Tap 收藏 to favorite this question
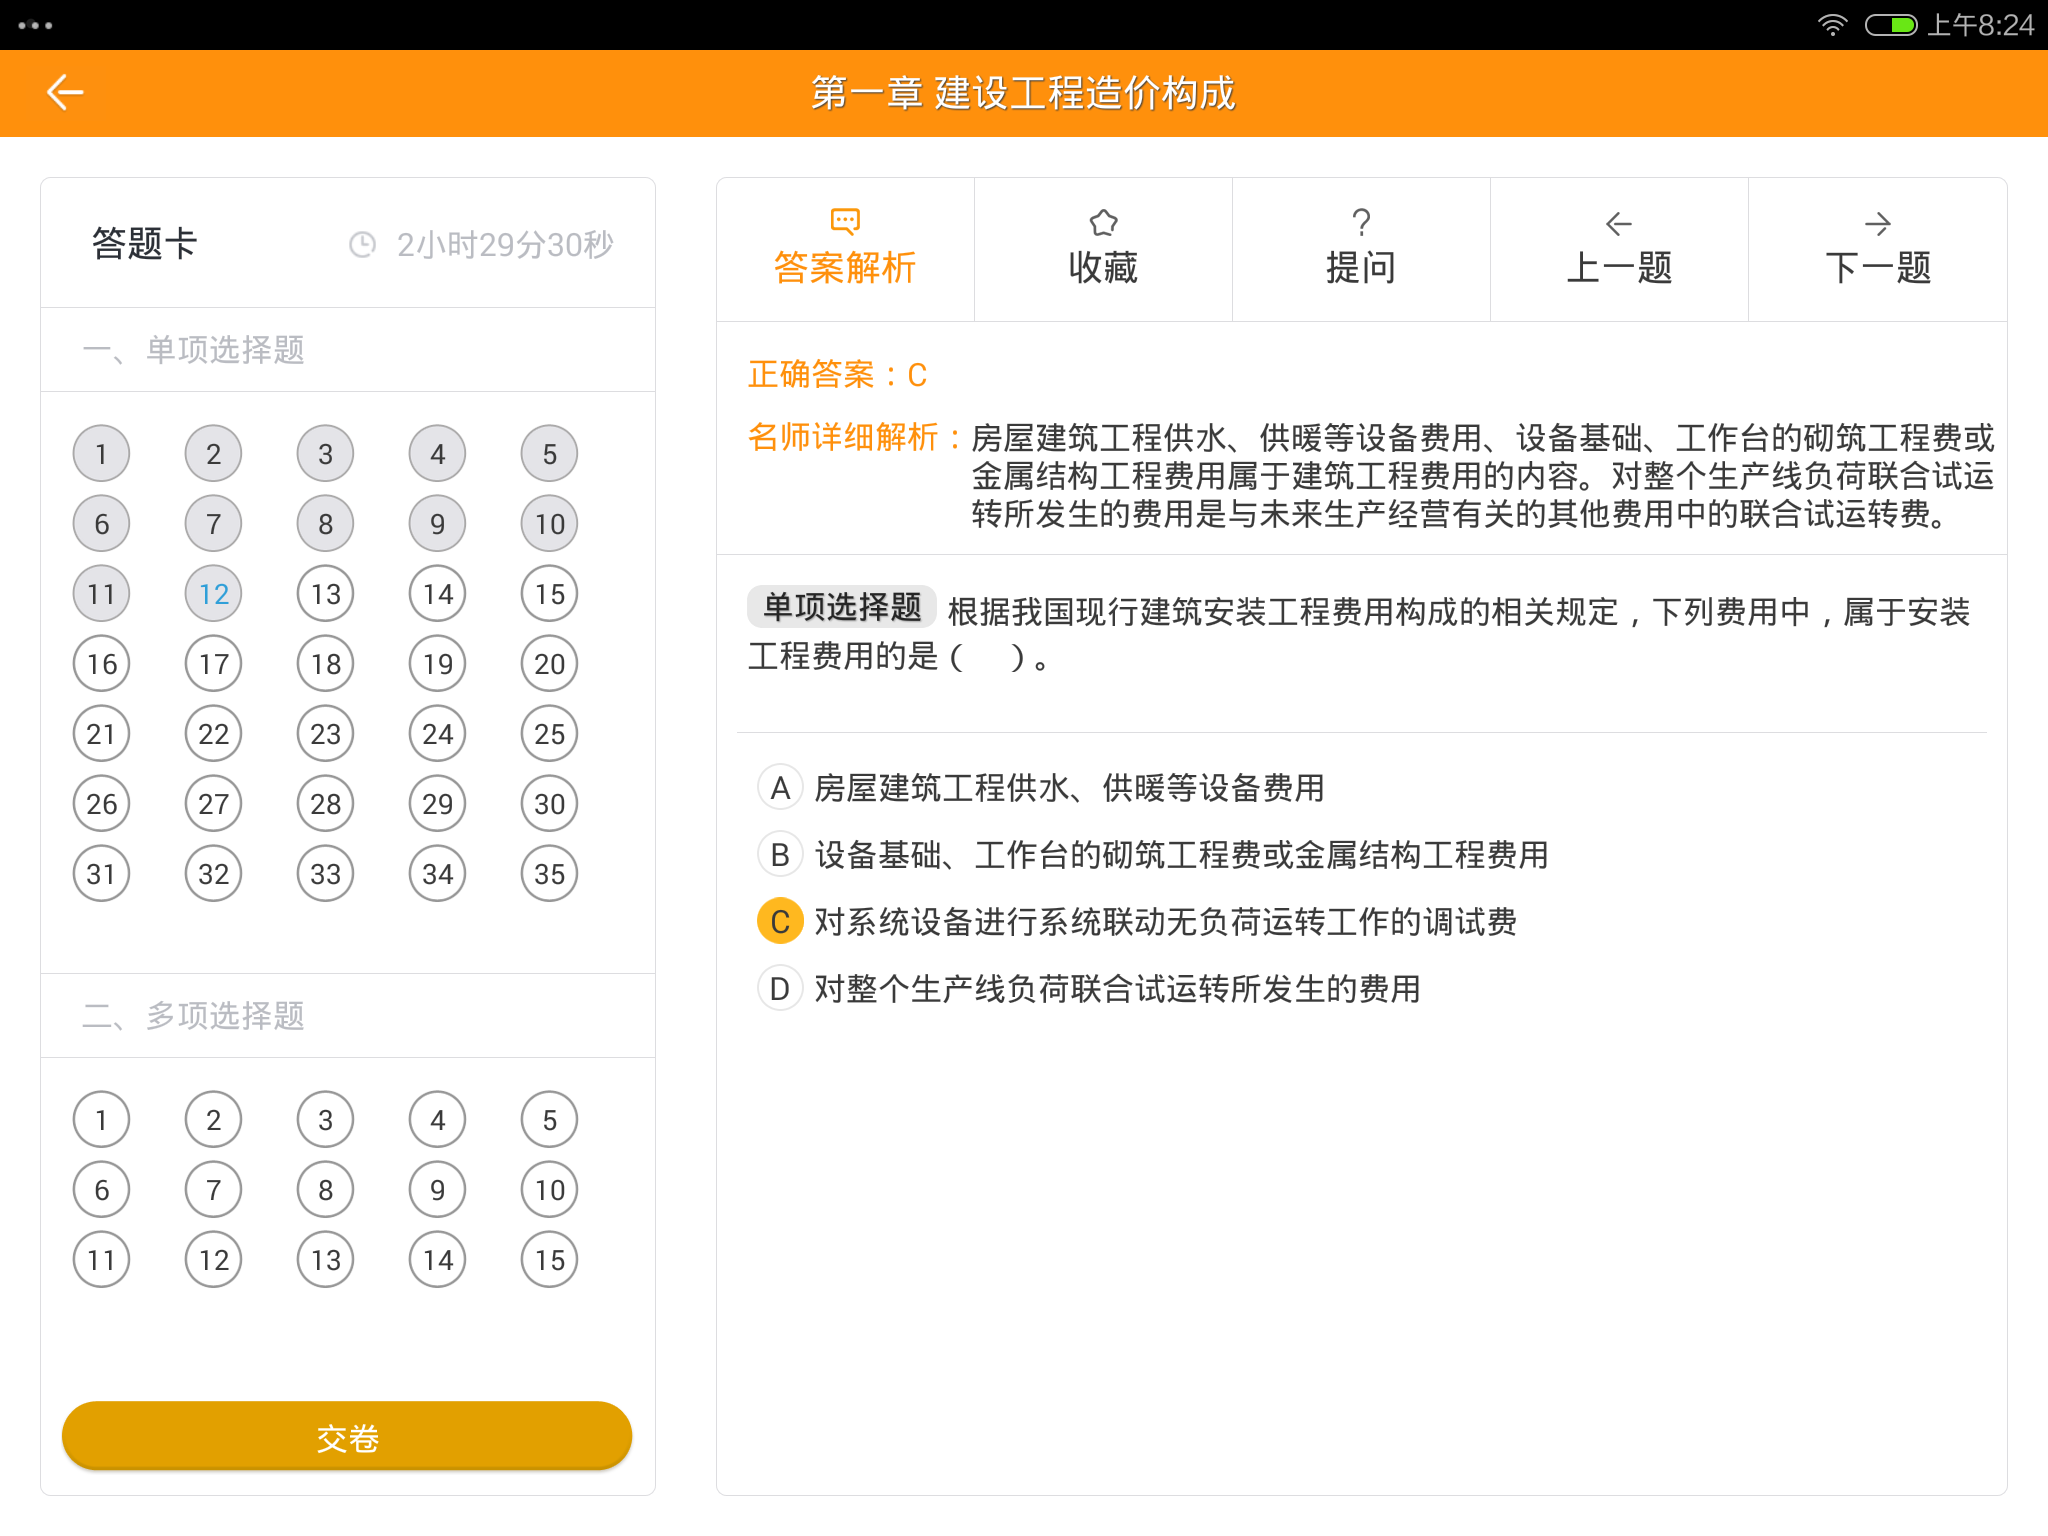This screenshot has height=1536, width=2048. tap(1103, 249)
